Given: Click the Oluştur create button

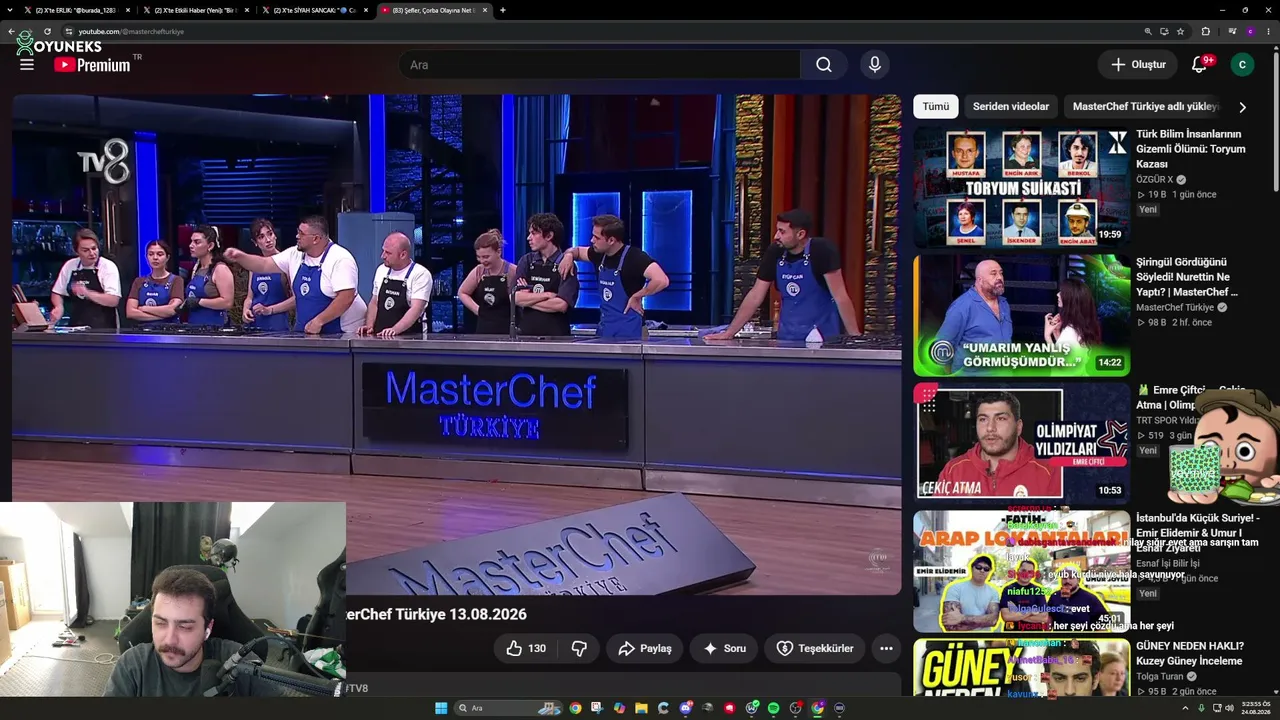Looking at the screenshot, I should [1138, 65].
